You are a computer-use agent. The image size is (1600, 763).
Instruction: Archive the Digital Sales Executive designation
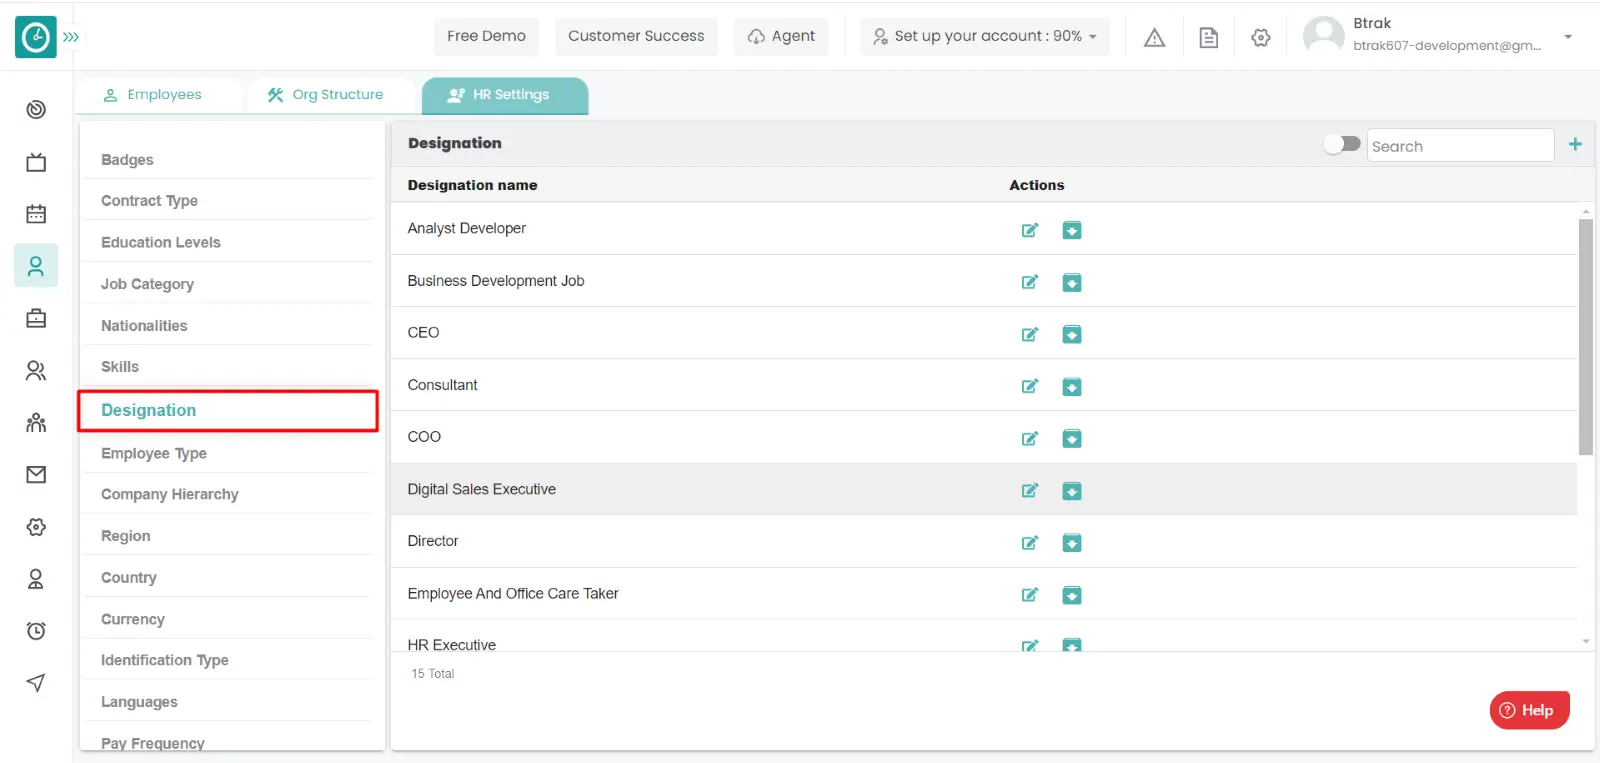[1071, 490]
